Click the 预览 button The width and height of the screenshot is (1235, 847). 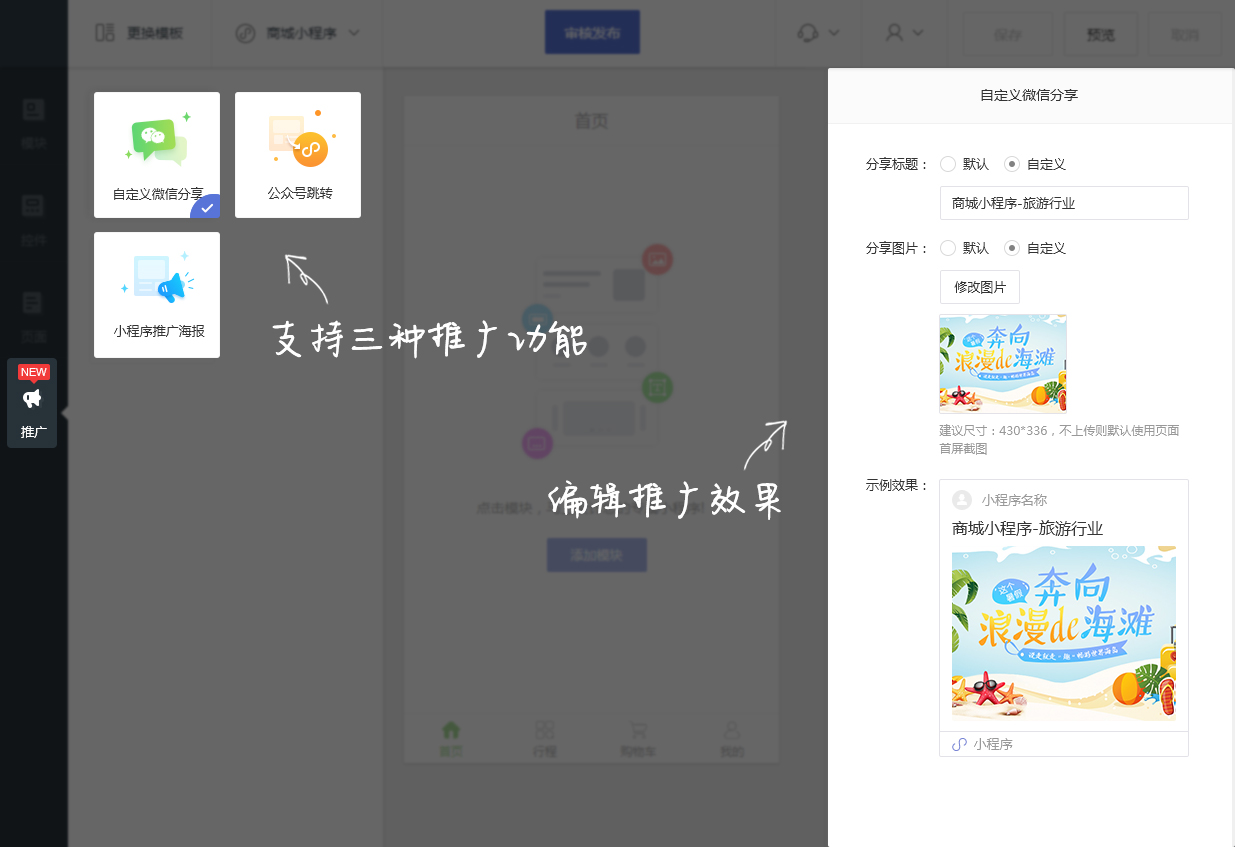pos(1101,34)
